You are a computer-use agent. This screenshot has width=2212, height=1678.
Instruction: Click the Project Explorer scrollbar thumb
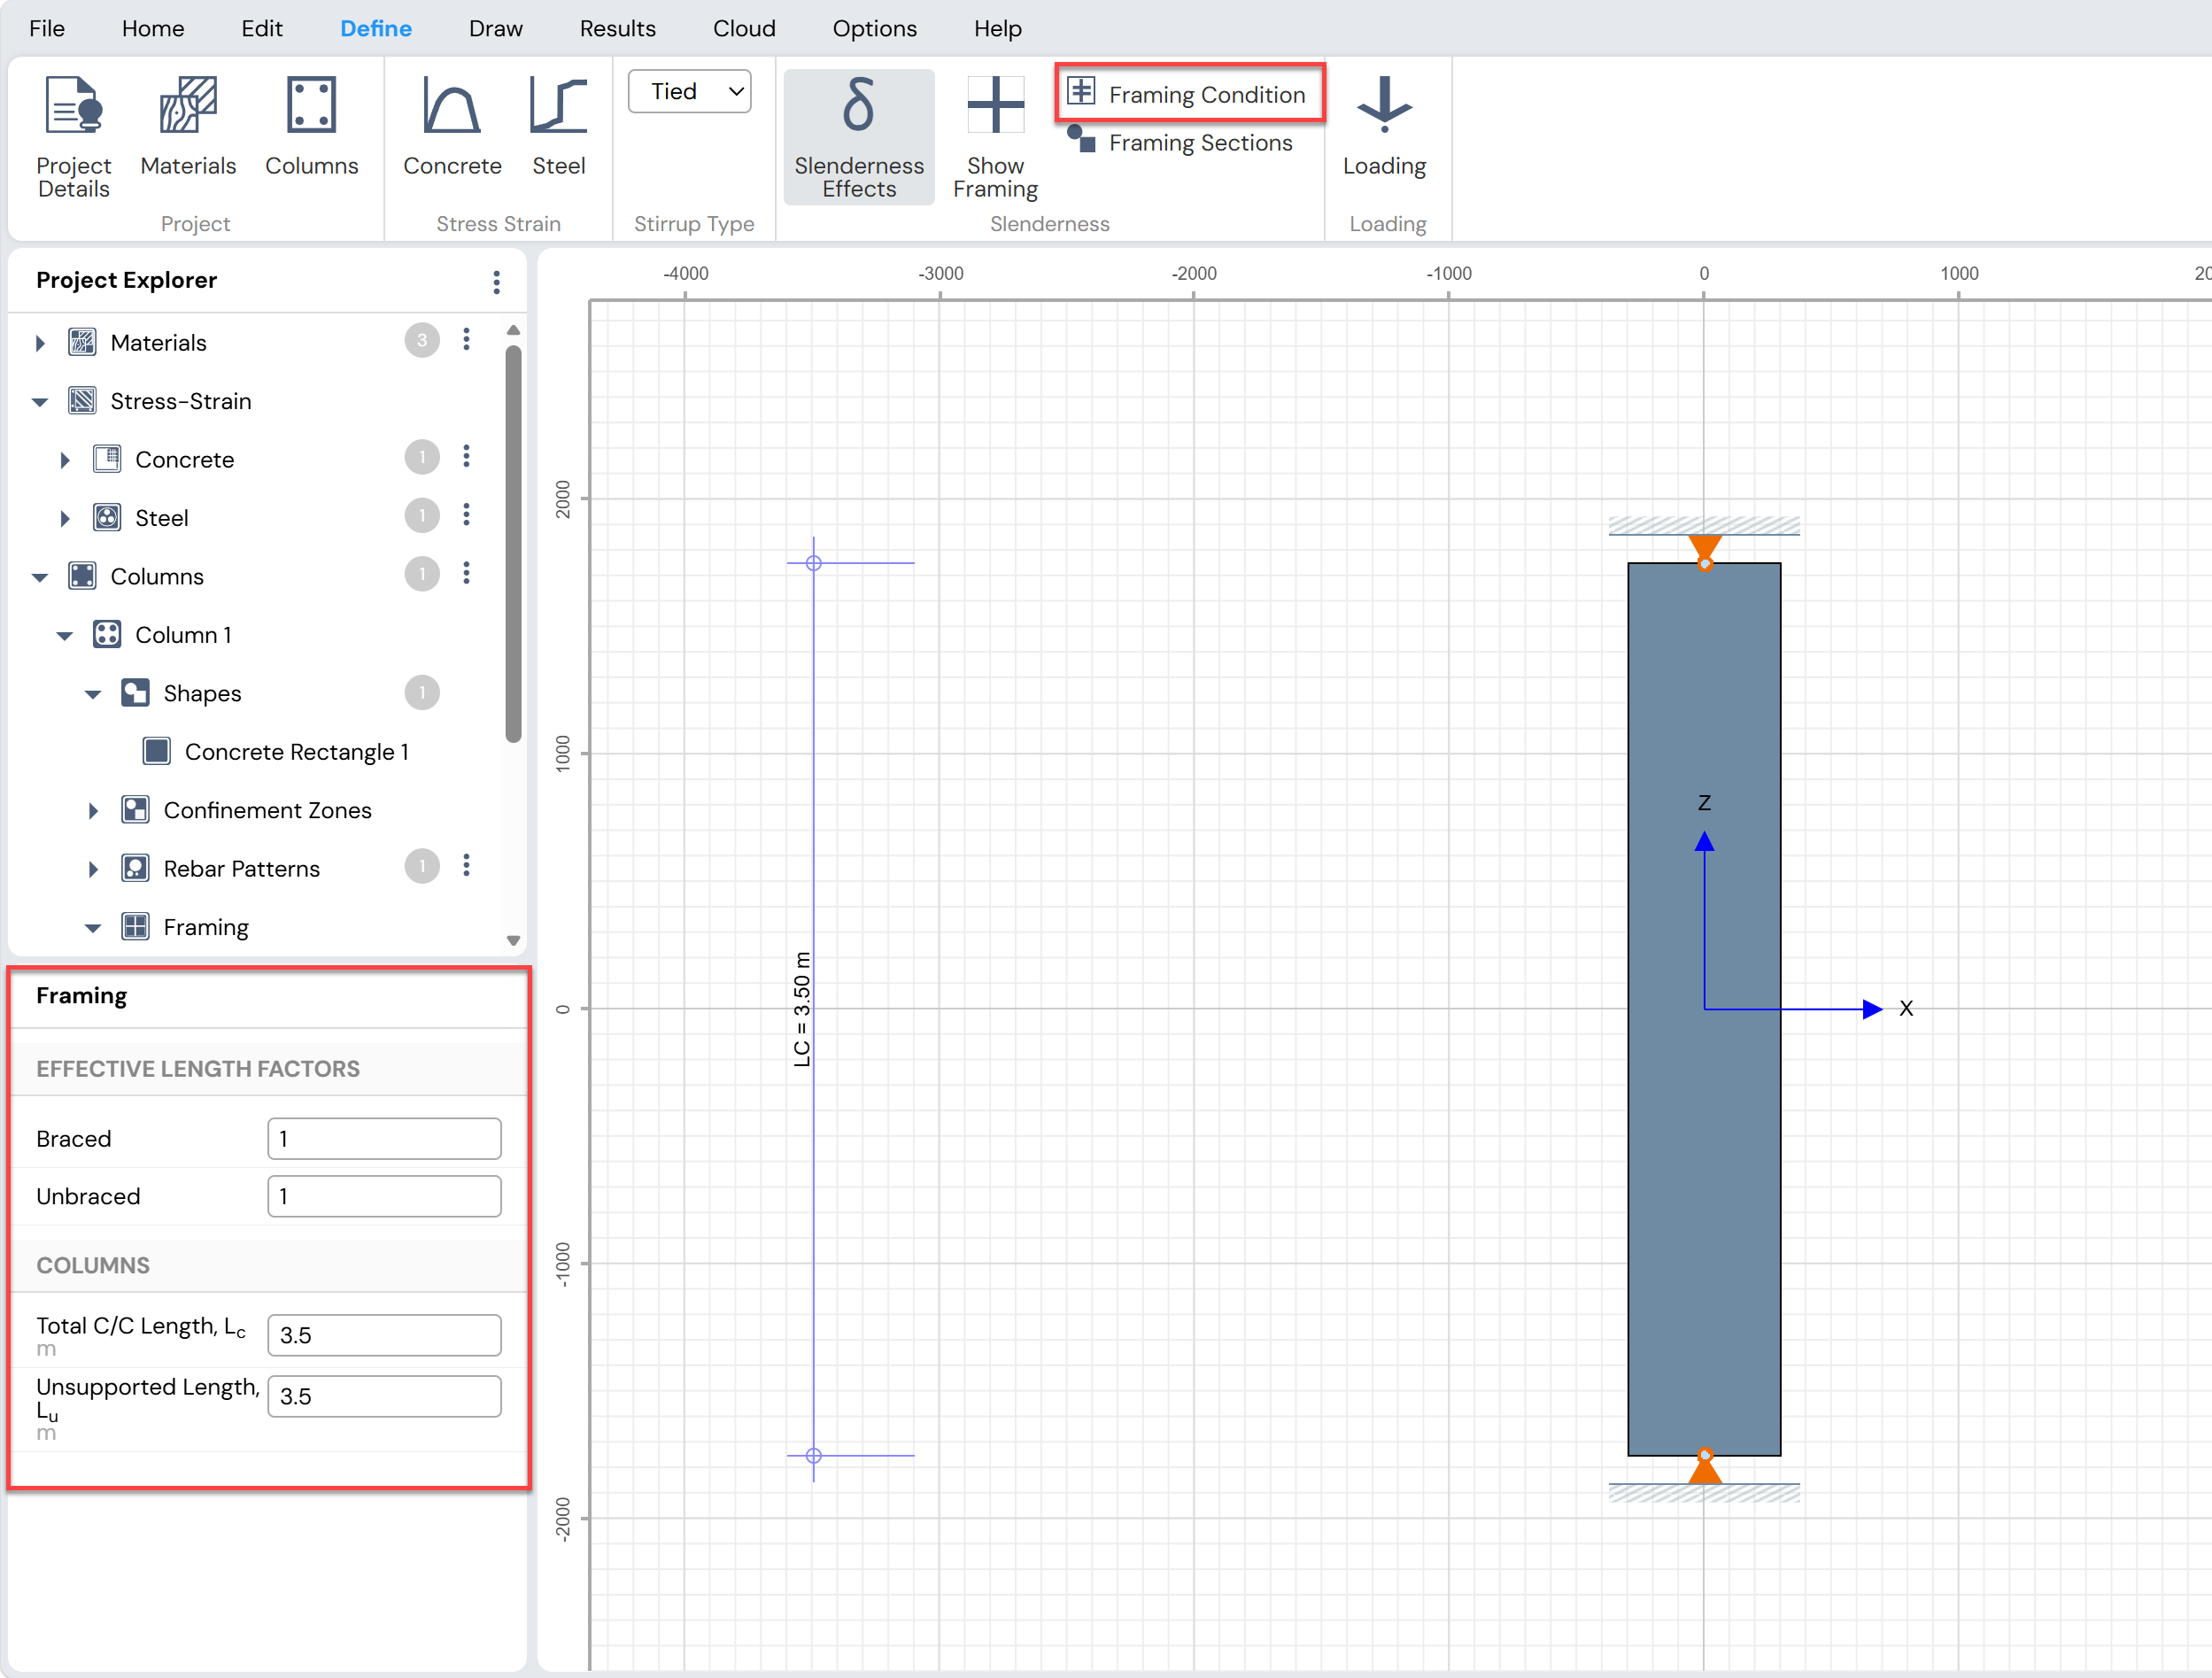pyautogui.click(x=513, y=545)
